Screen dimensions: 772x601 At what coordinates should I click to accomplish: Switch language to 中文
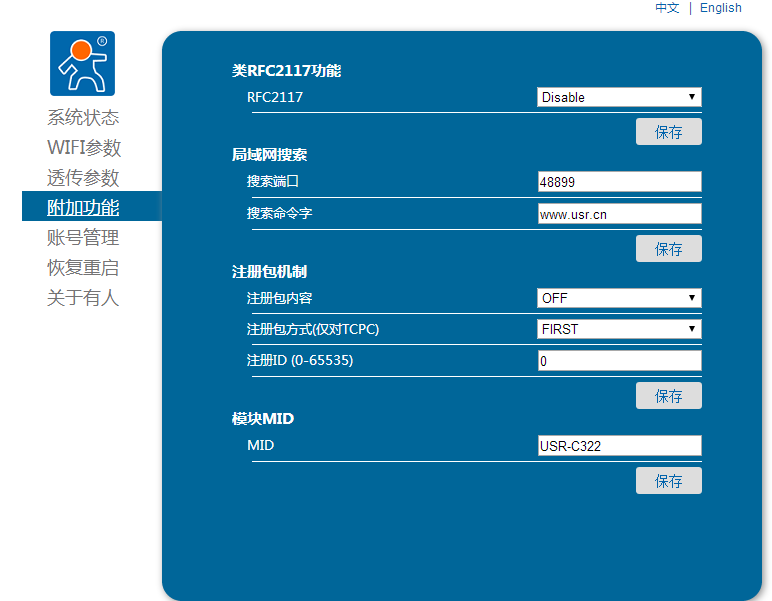[667, 8]
